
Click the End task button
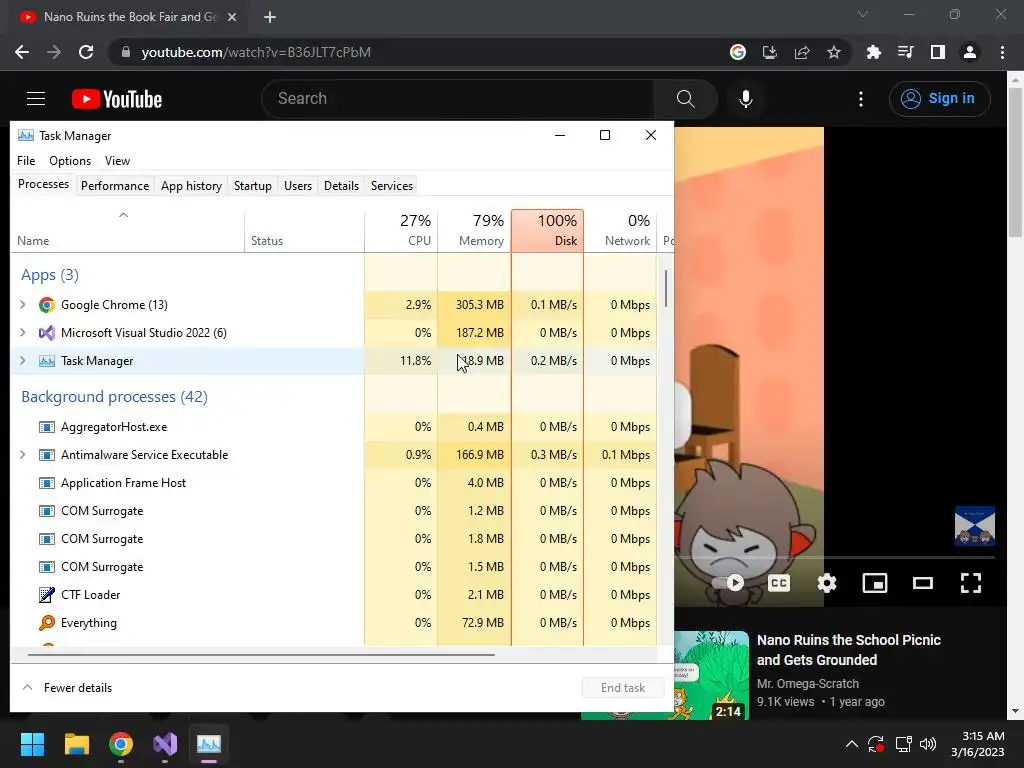coord(623,688)
